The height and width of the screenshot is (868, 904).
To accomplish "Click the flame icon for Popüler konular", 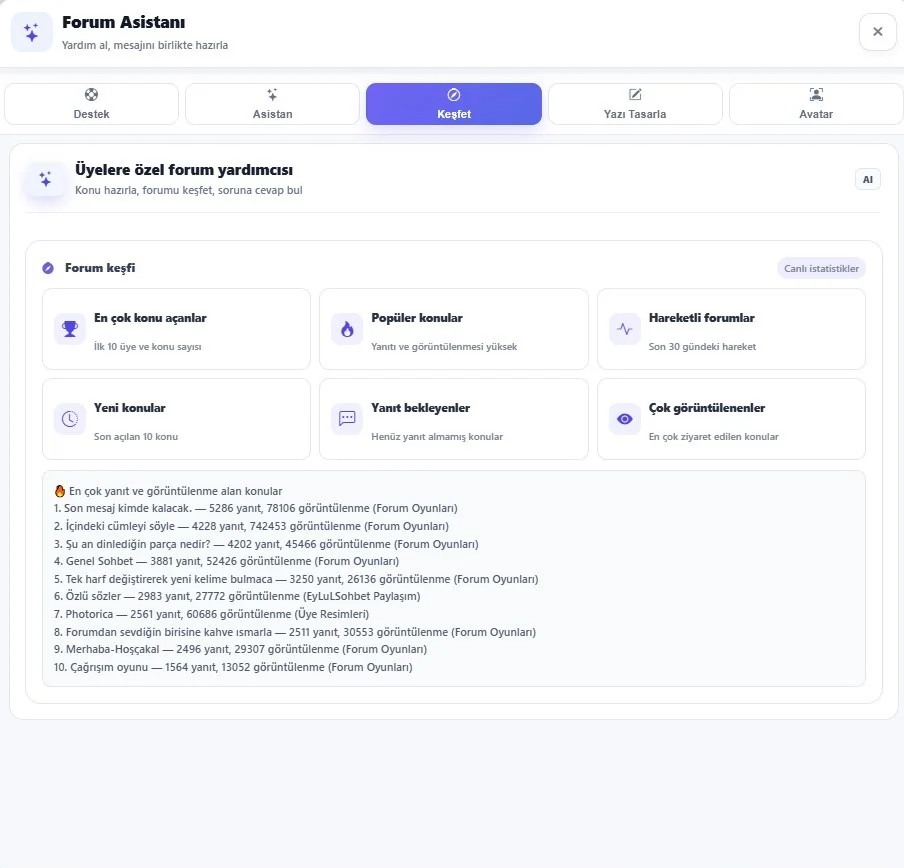I will [347, 329].
